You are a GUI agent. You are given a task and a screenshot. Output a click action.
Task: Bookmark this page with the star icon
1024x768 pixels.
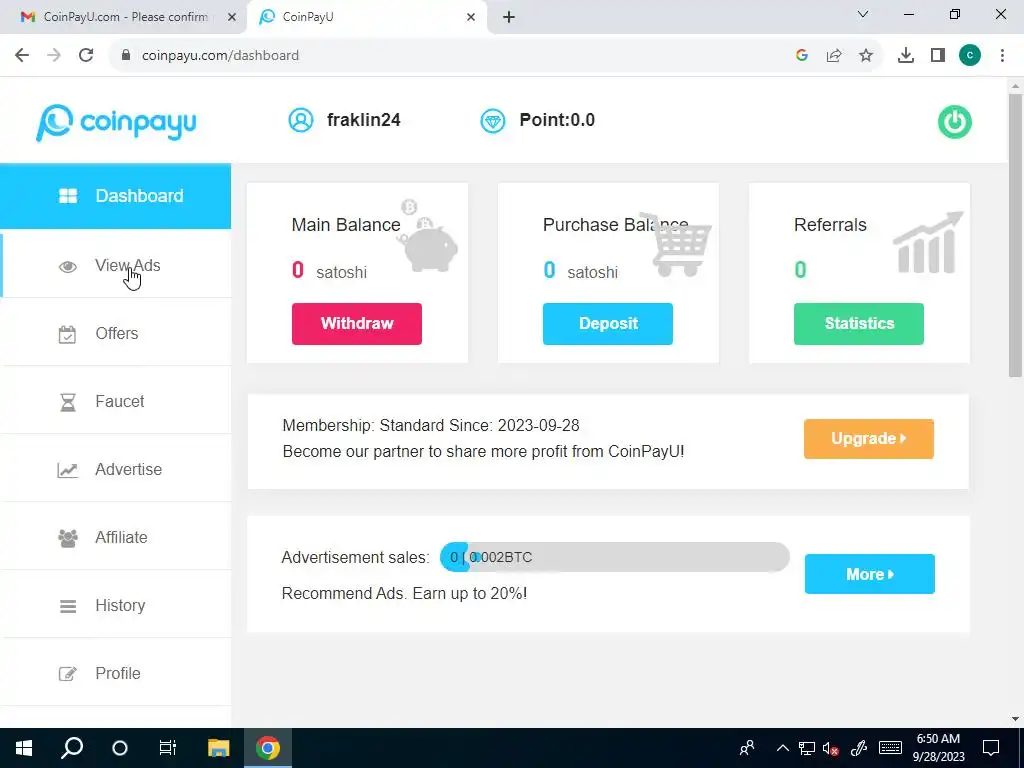coord(866,56)
